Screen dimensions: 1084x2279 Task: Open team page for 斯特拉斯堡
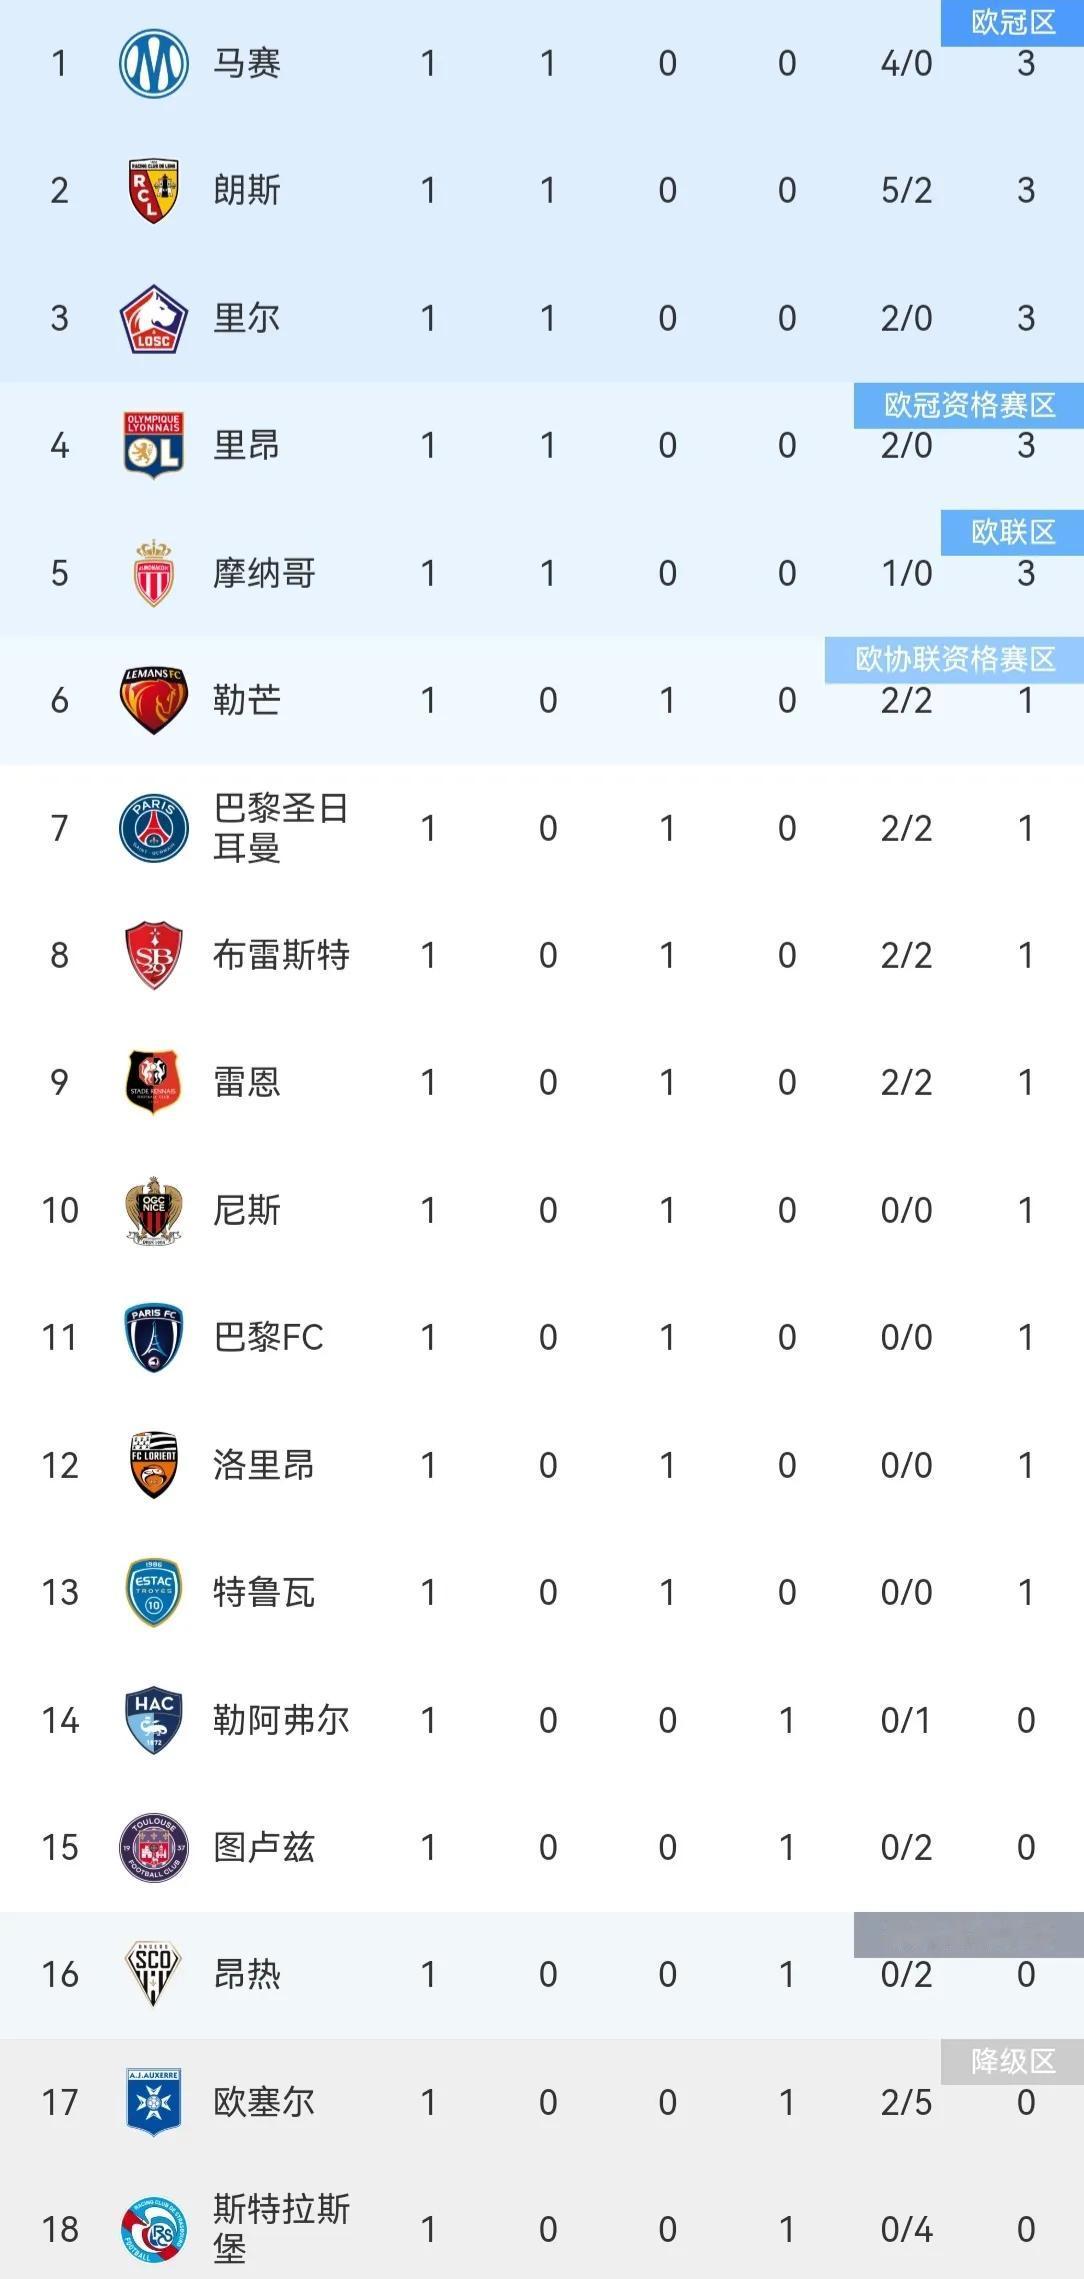pyautogui.click(x=281, y=2228)
